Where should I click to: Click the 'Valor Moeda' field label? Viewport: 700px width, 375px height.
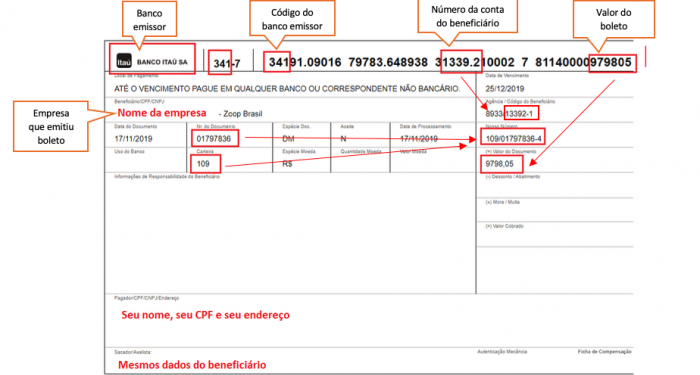tap(413, 151)
